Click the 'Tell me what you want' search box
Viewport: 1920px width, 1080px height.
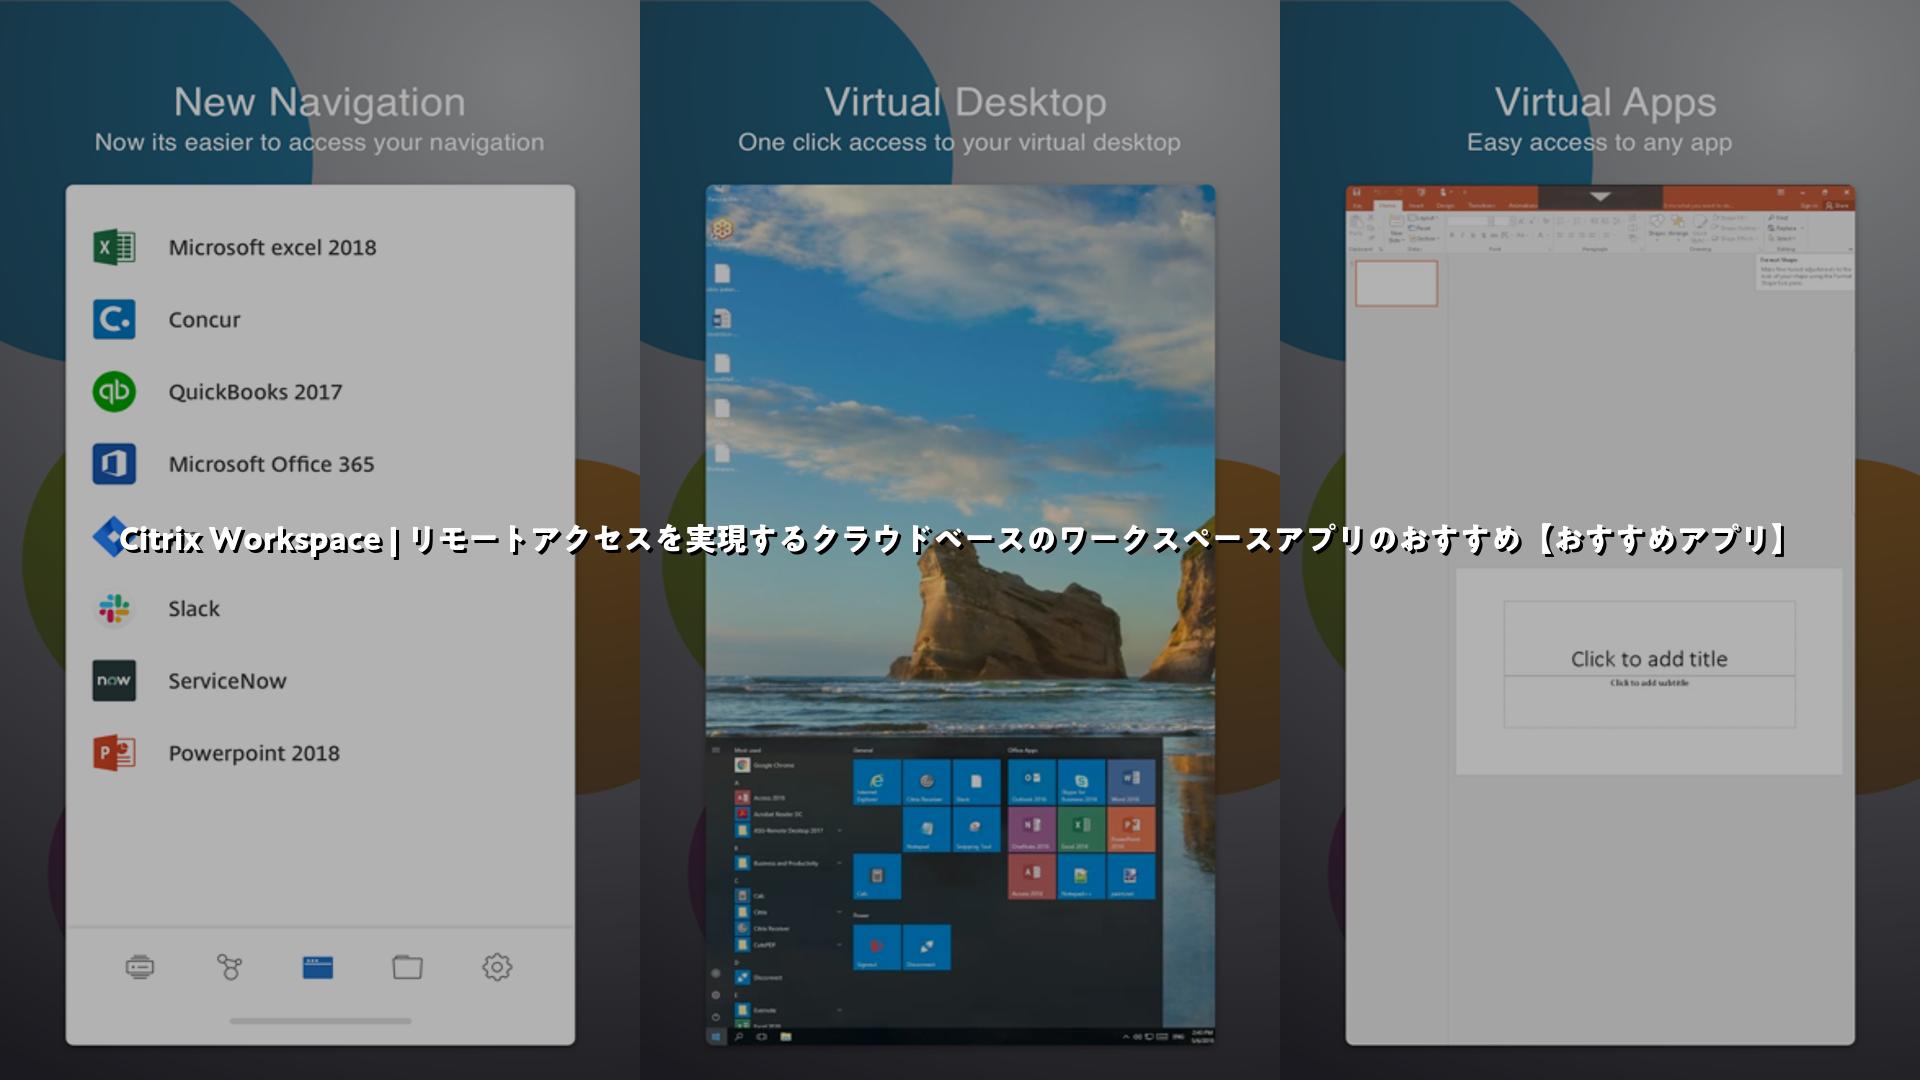(1698, 205)
